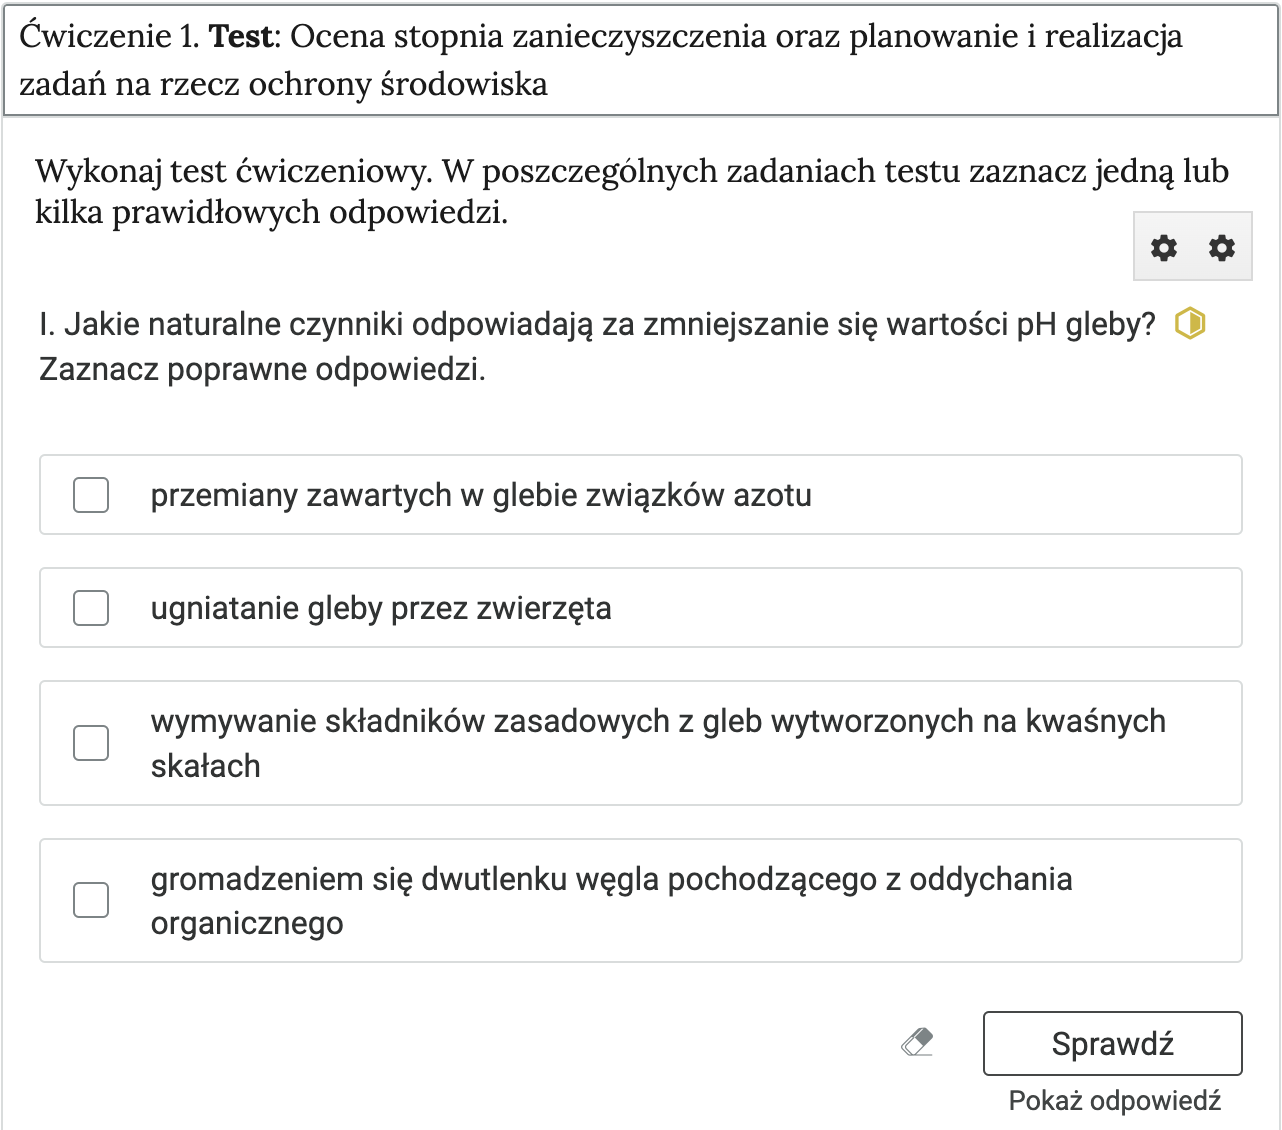The height and width of the screenshot is (1130, 1282).
Task: Click the yellow hexagon difficulty icon beside the question
Action: click(x=1191, y=323)
